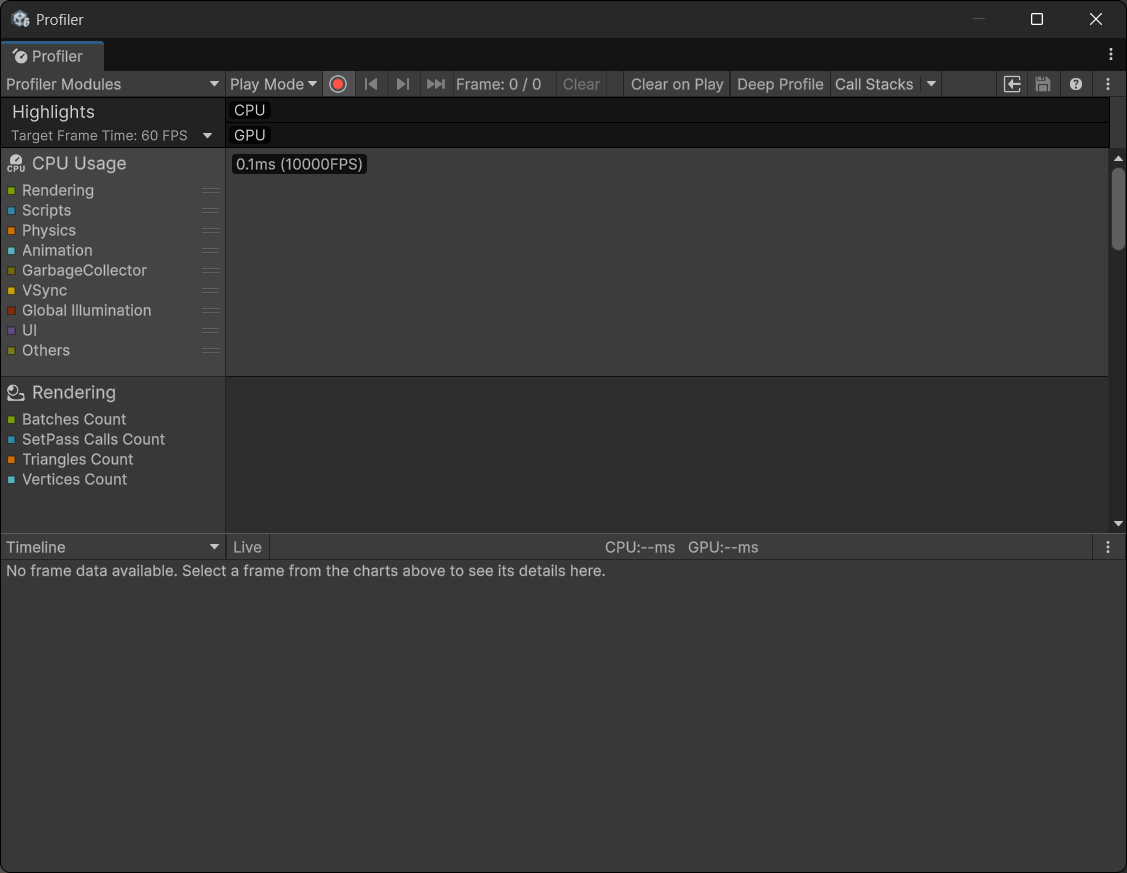The height and width of the screenshot is (873, 1127).
Task: Click the Live button in details pane
Action: pyautogui.click(x=247, y=547)
